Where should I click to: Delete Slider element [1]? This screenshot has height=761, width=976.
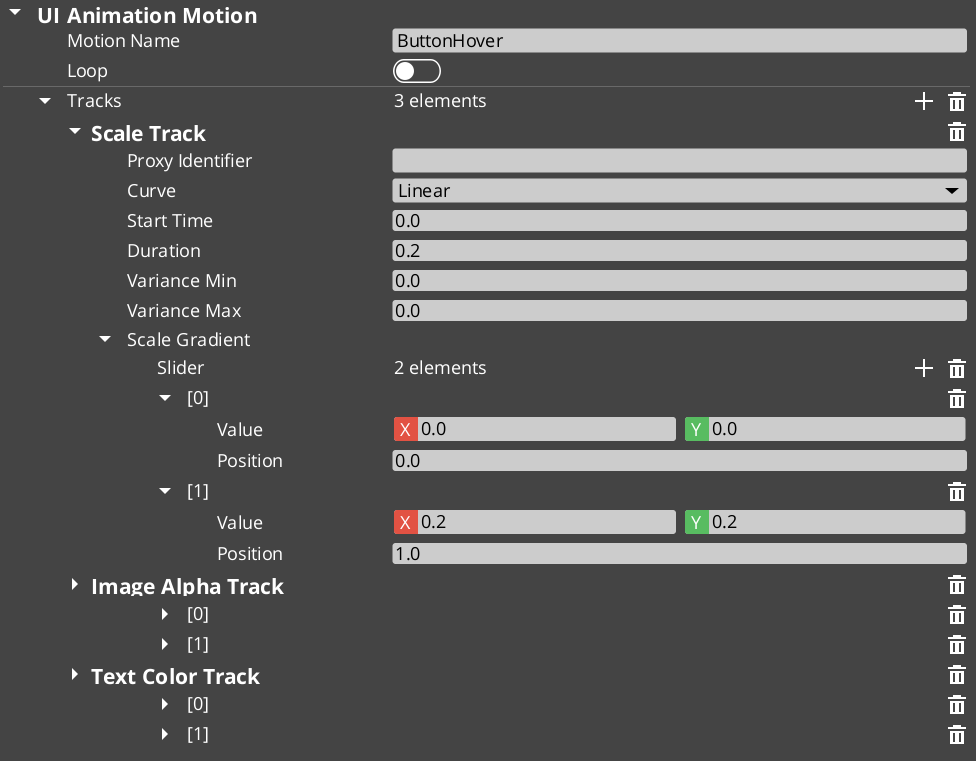tap(956, 491)
